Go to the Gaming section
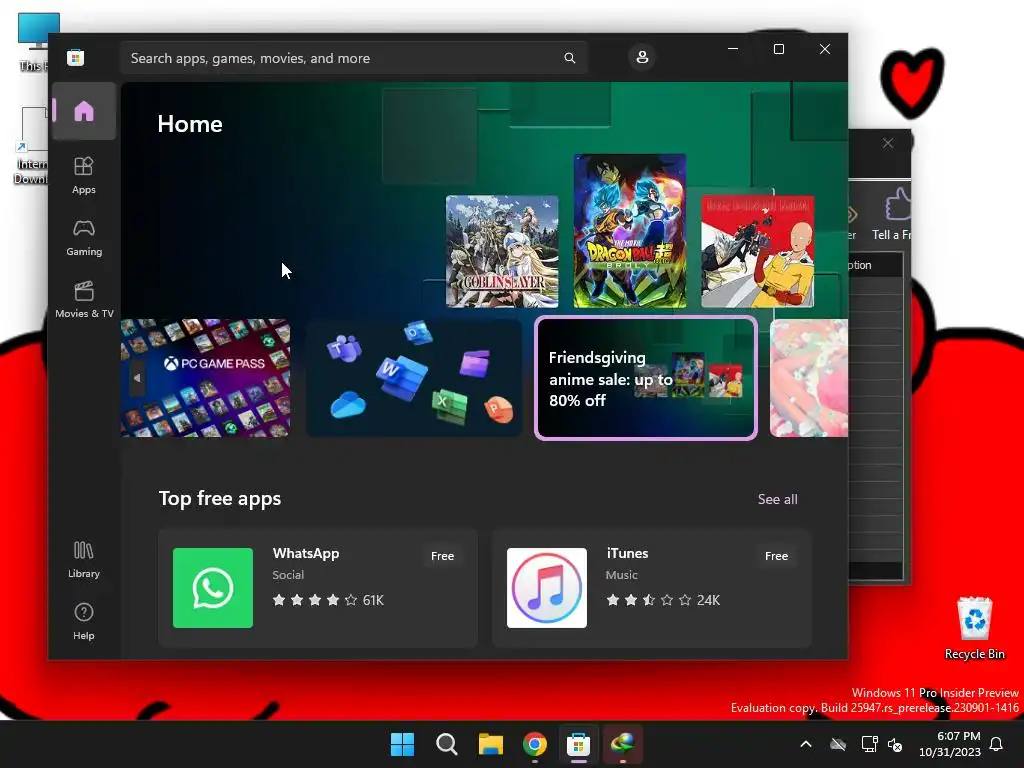 click(84, 237)
